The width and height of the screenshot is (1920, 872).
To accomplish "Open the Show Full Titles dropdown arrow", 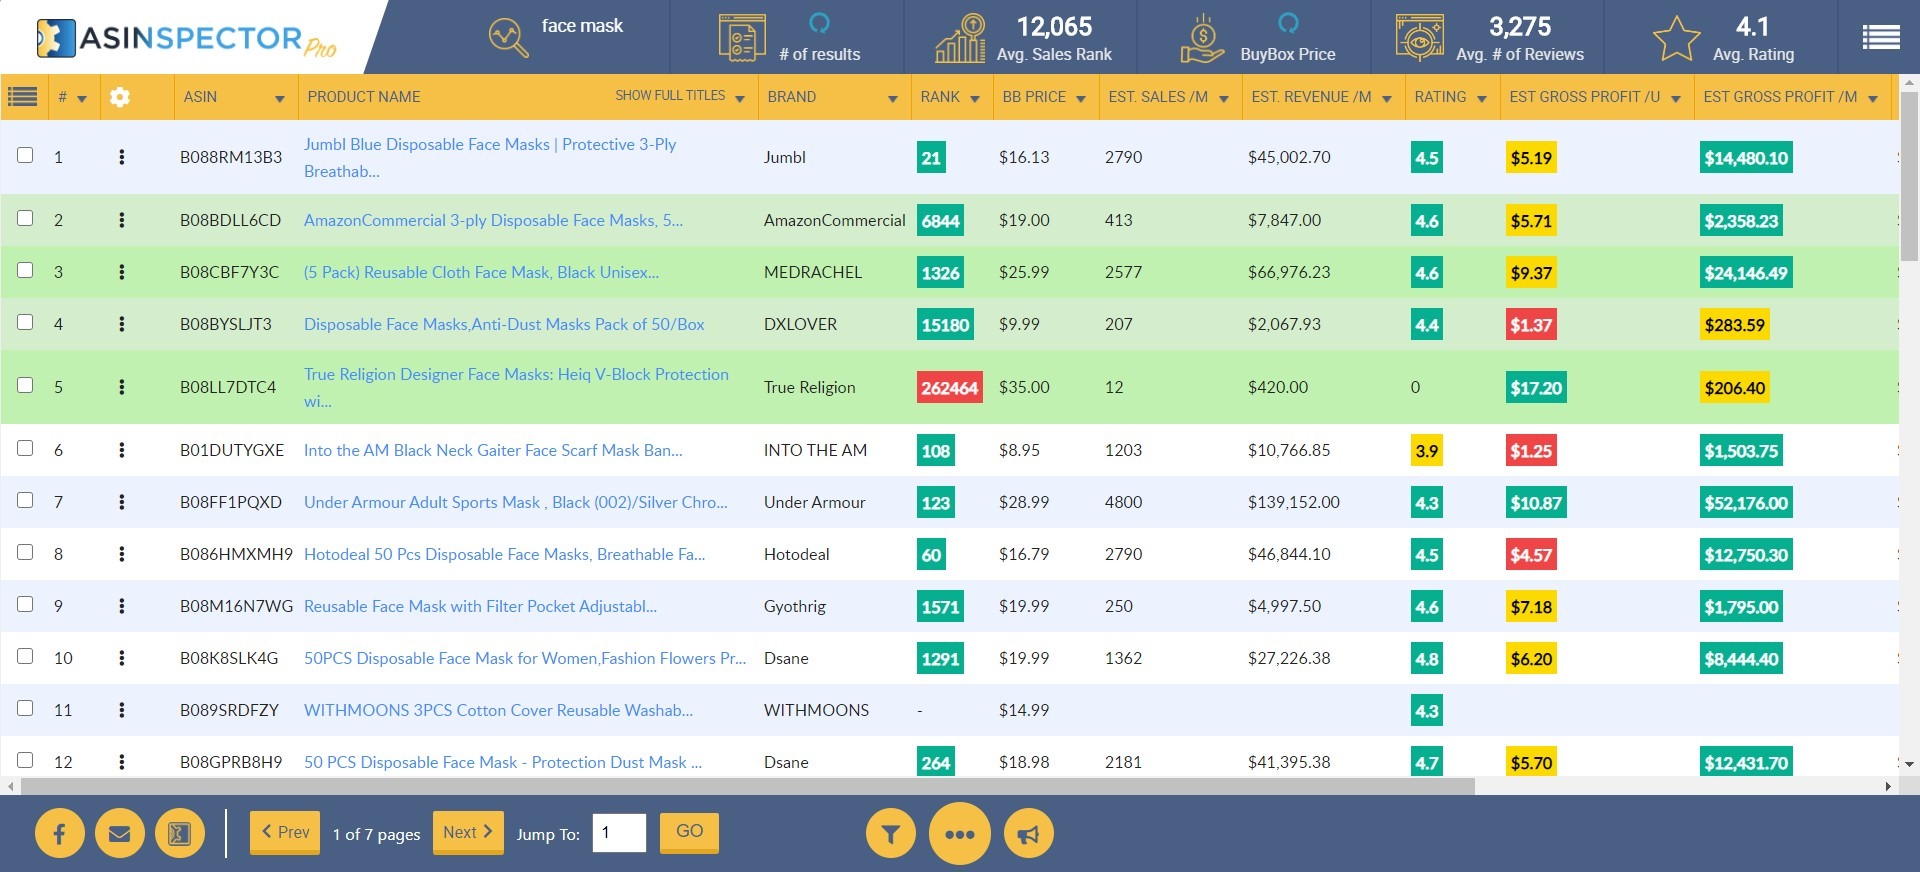I will point(740,99).
